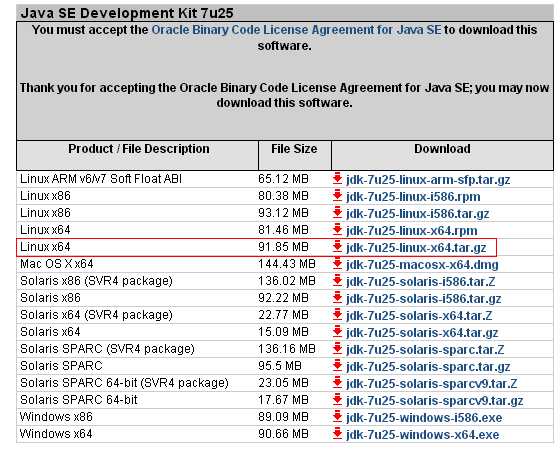The image size is (560, 451).
Task: Download jdk-7u25-macosx-x64.dmg link
Action: click(422, 265)
